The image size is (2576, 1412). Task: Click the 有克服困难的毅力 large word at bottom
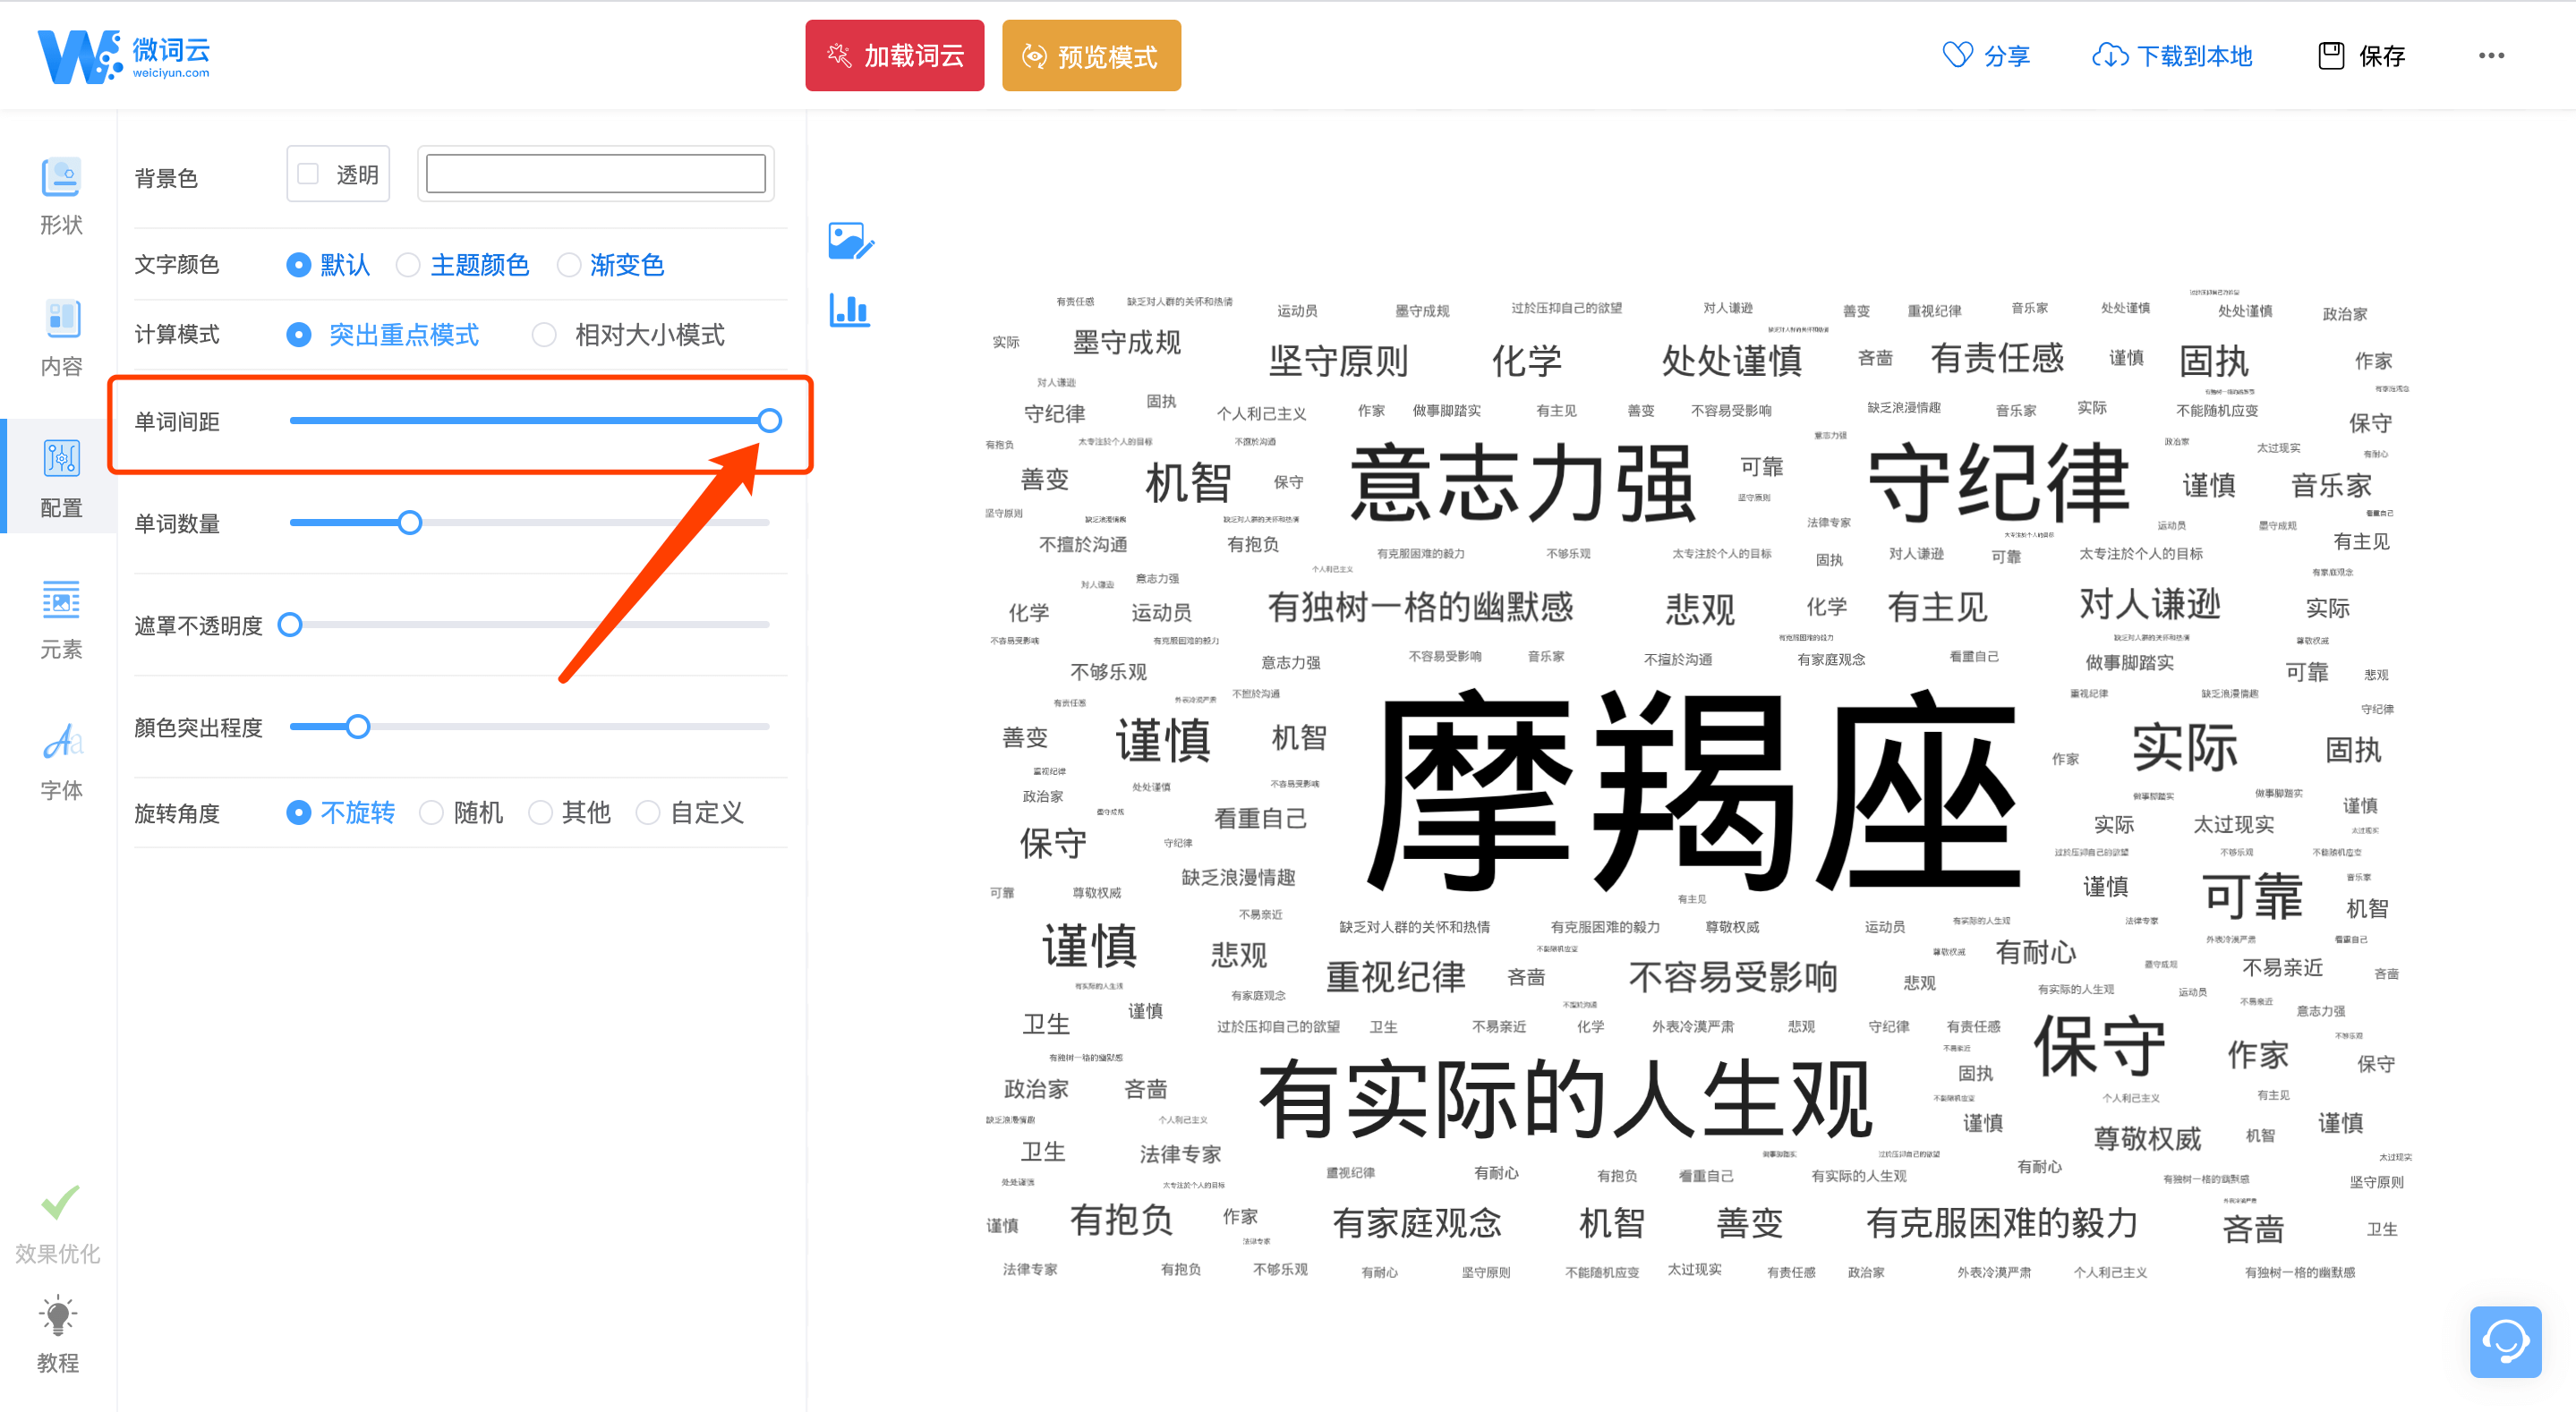(2001, 1222)
